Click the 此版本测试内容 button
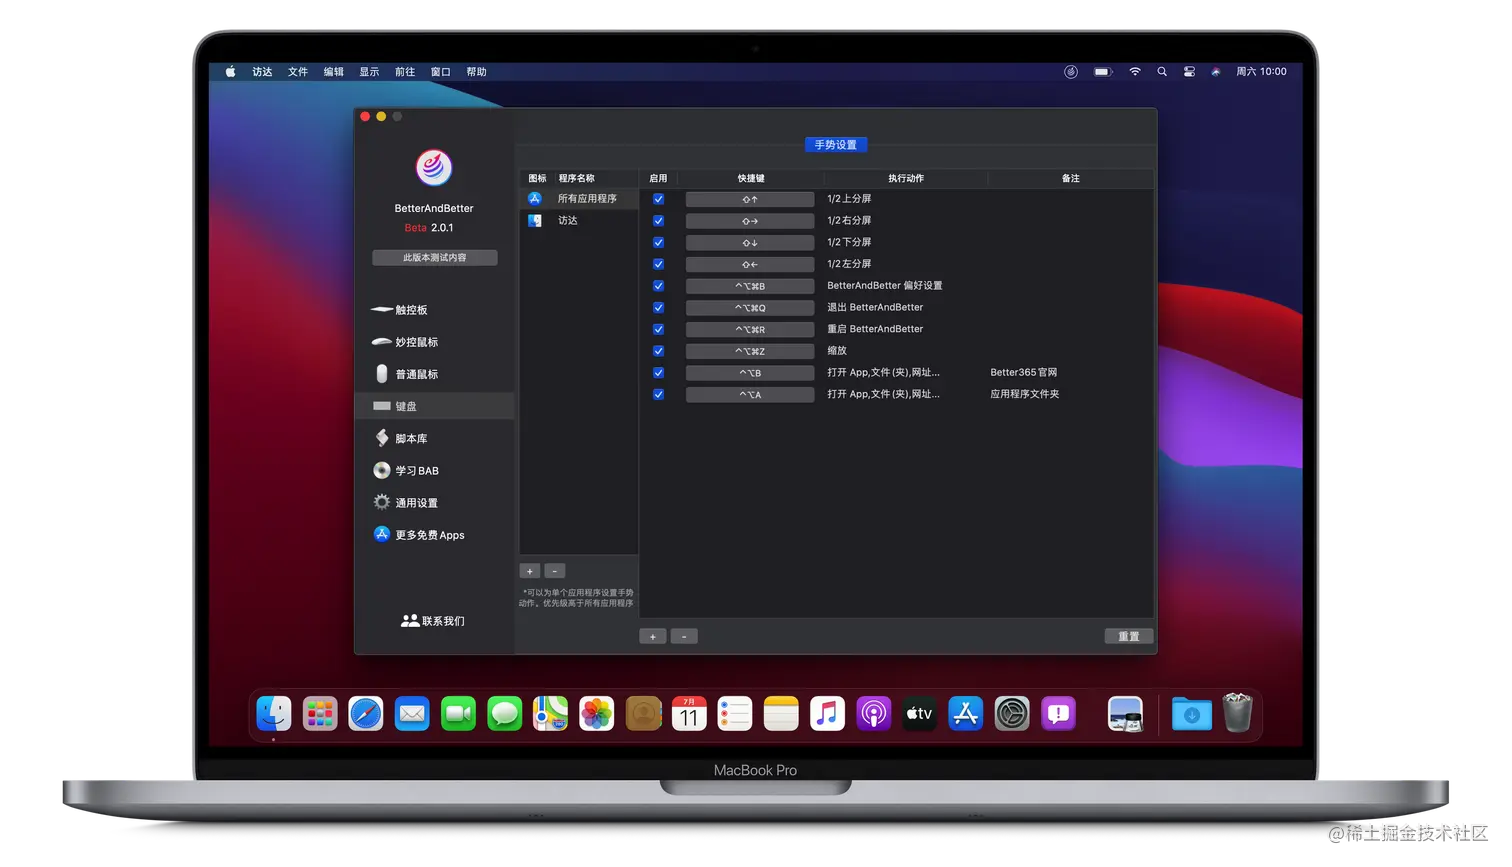This screenshot has width=1512, height=867. 435,258
